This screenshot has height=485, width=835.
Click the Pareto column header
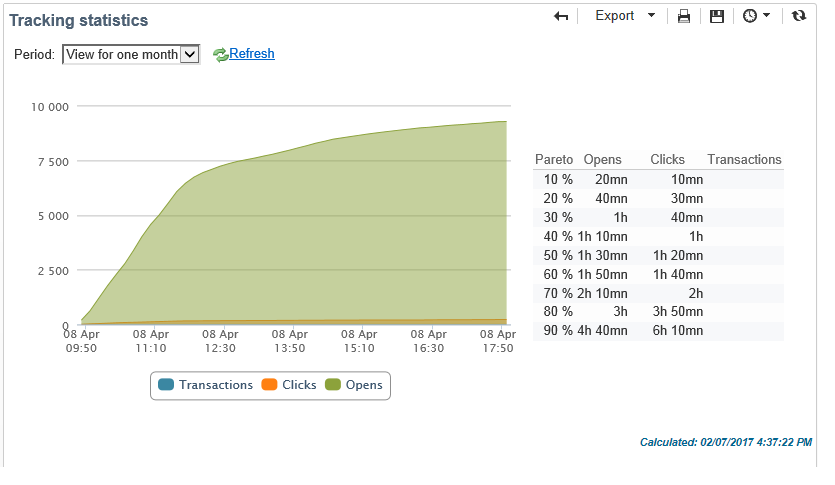point(554,160)
